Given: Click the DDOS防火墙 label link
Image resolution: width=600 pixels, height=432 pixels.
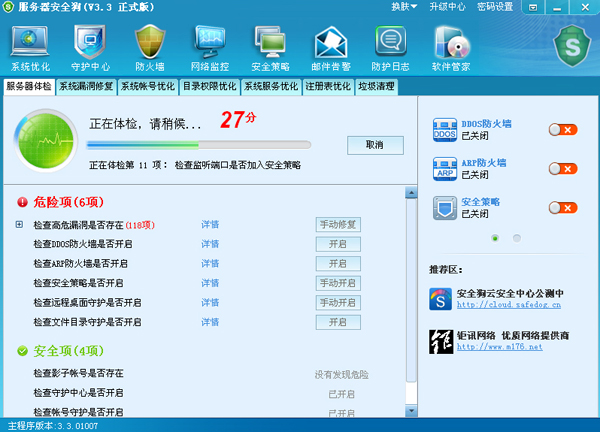Looking at the screenshot, I should tap(486, 124).
